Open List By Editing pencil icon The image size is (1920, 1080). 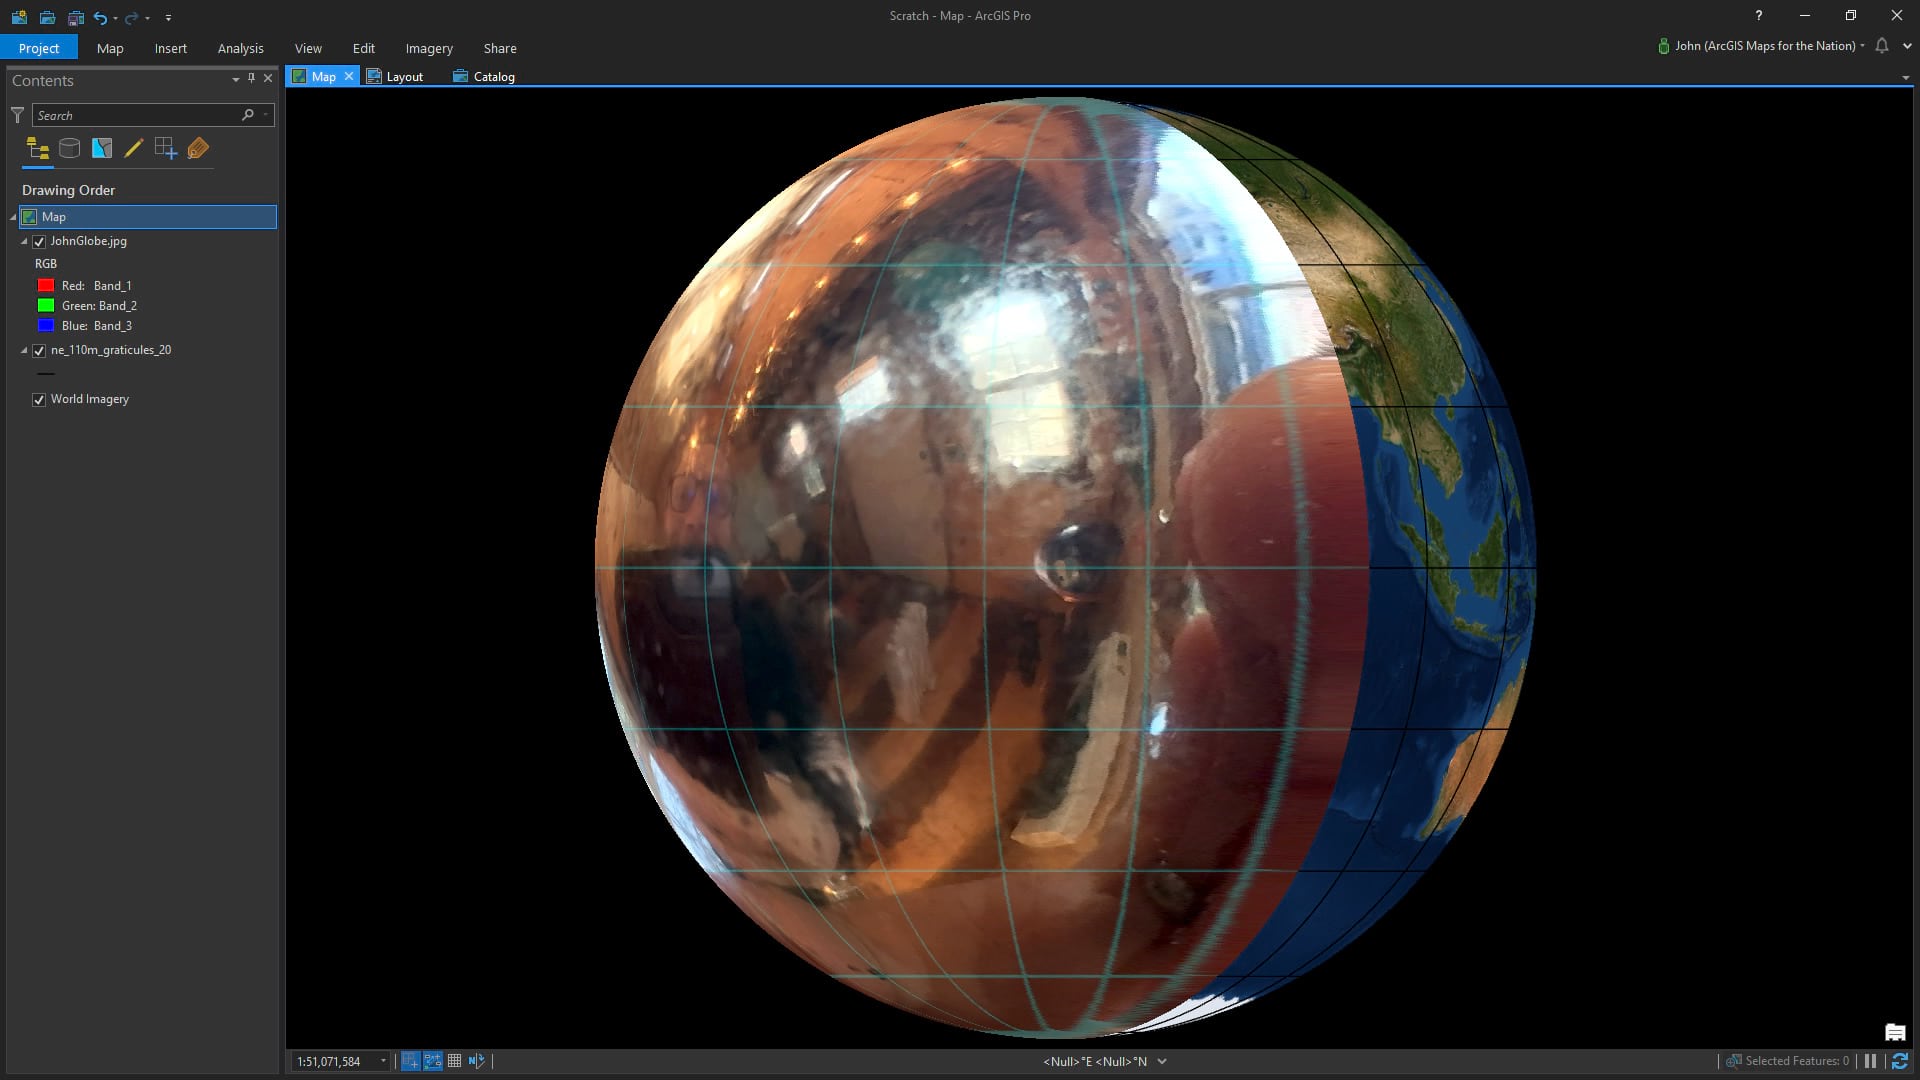pyautogui.click(x=133, y=149)
